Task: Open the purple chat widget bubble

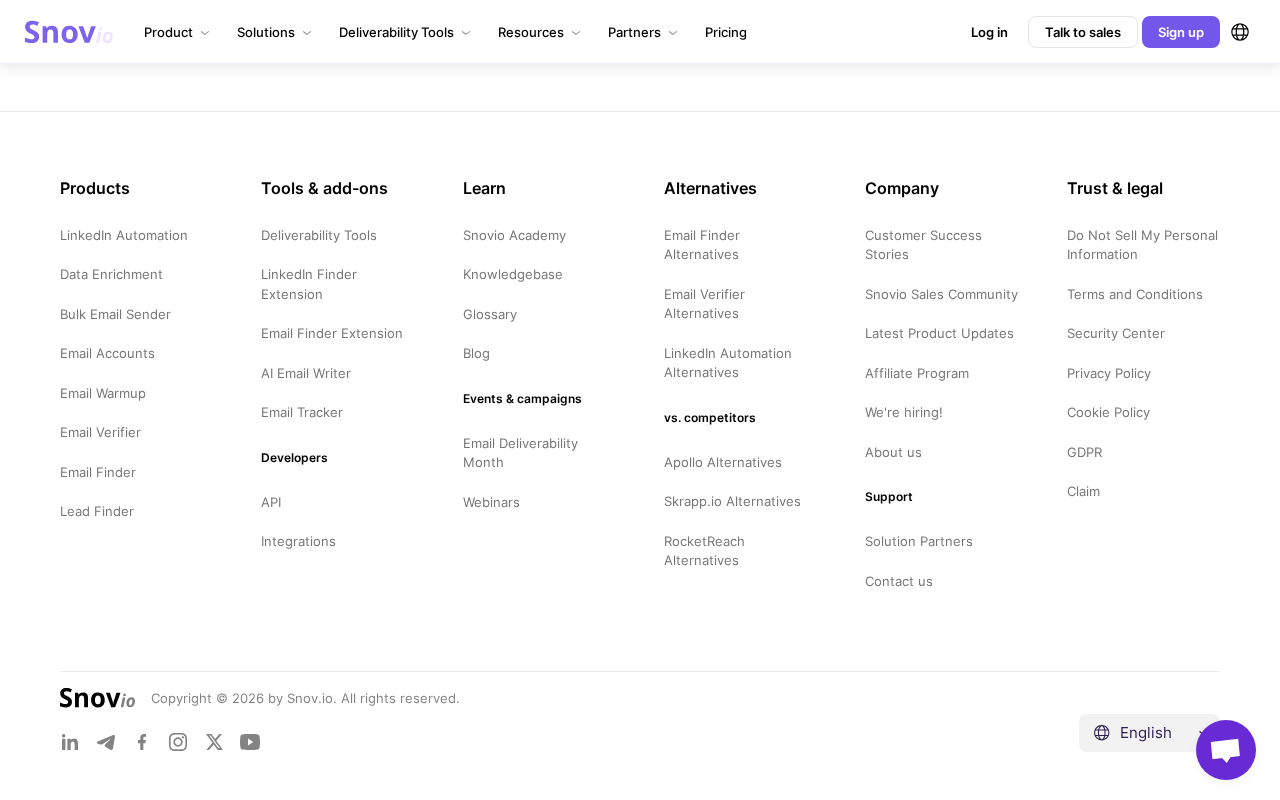Action: pos(1226,750)
